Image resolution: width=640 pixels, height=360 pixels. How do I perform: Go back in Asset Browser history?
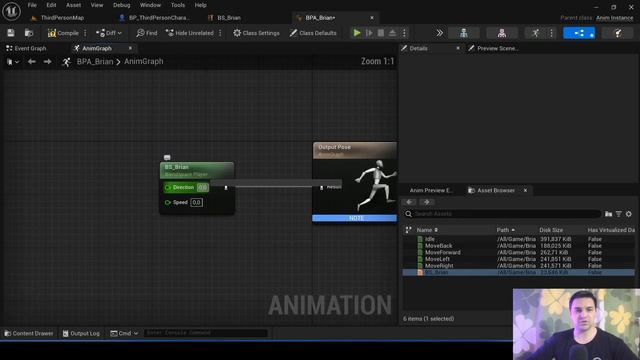[x=409, y=202]
